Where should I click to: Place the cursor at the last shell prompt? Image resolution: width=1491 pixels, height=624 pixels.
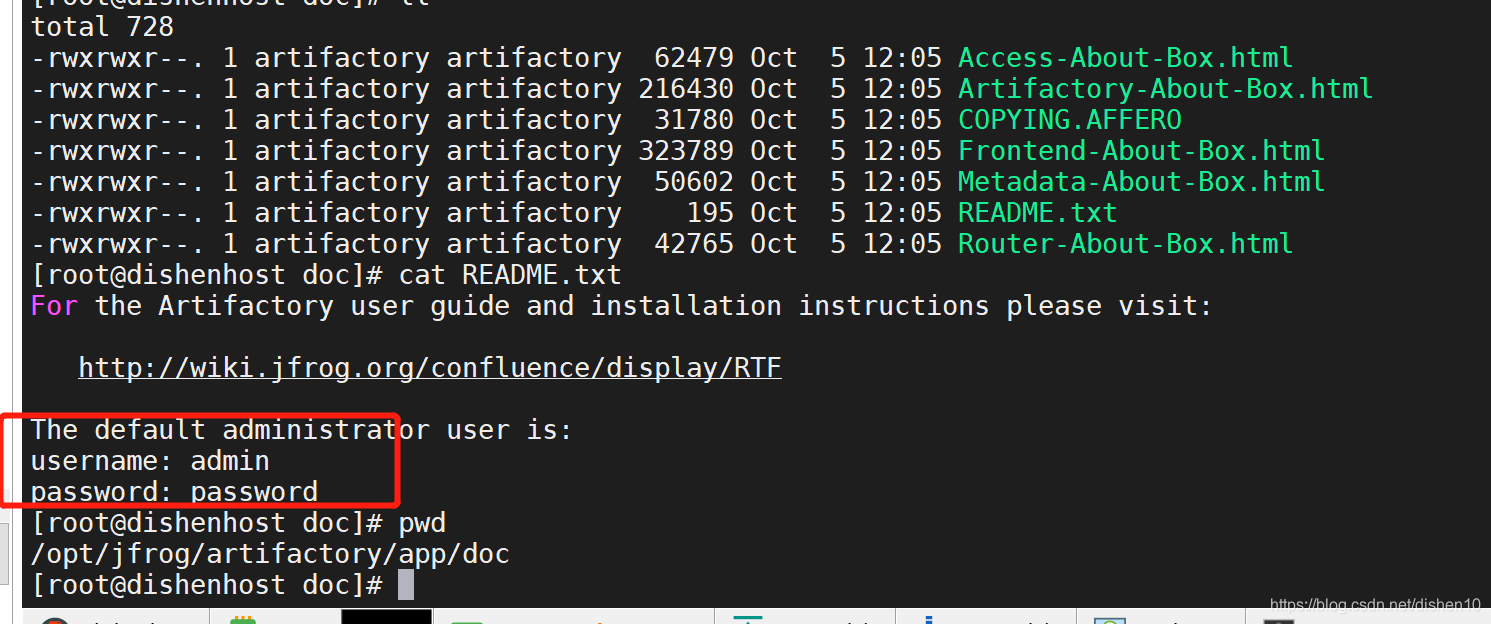coord(405,585)
